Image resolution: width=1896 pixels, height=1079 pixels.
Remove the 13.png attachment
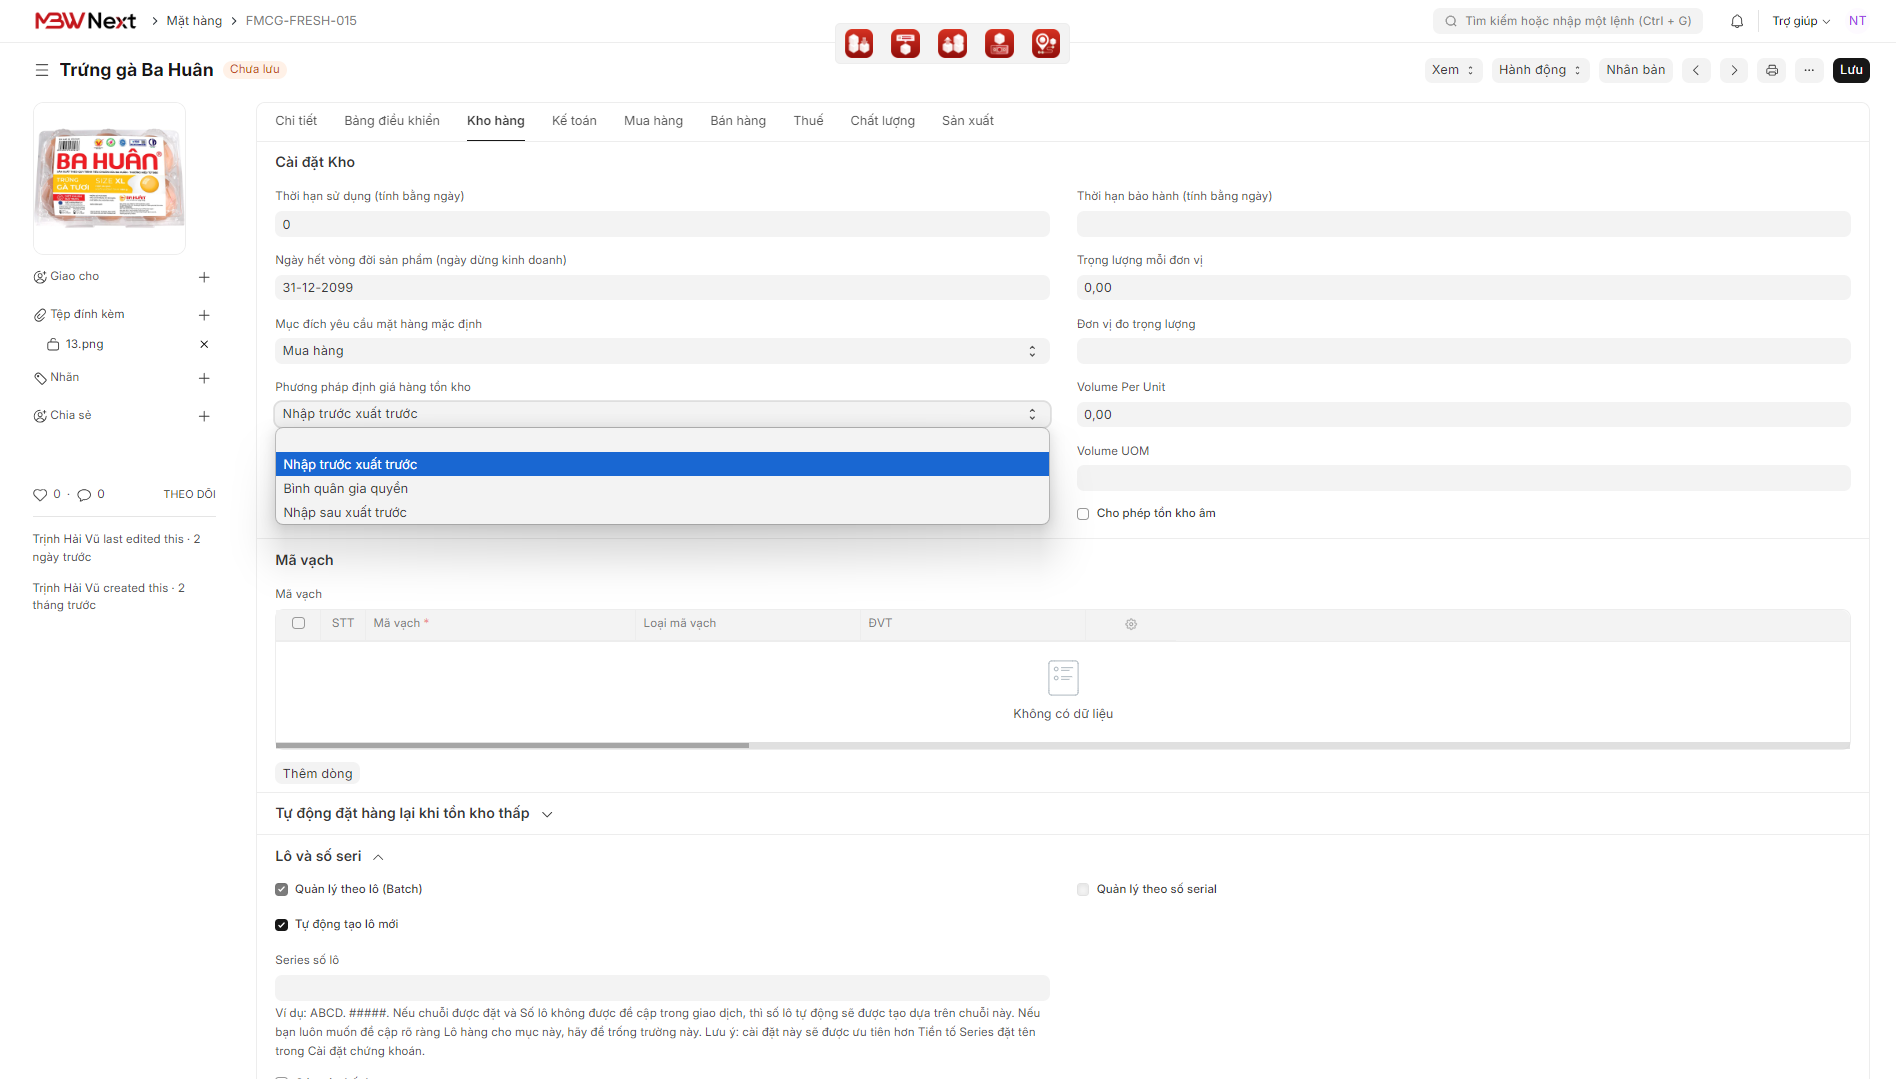(204, 344)
